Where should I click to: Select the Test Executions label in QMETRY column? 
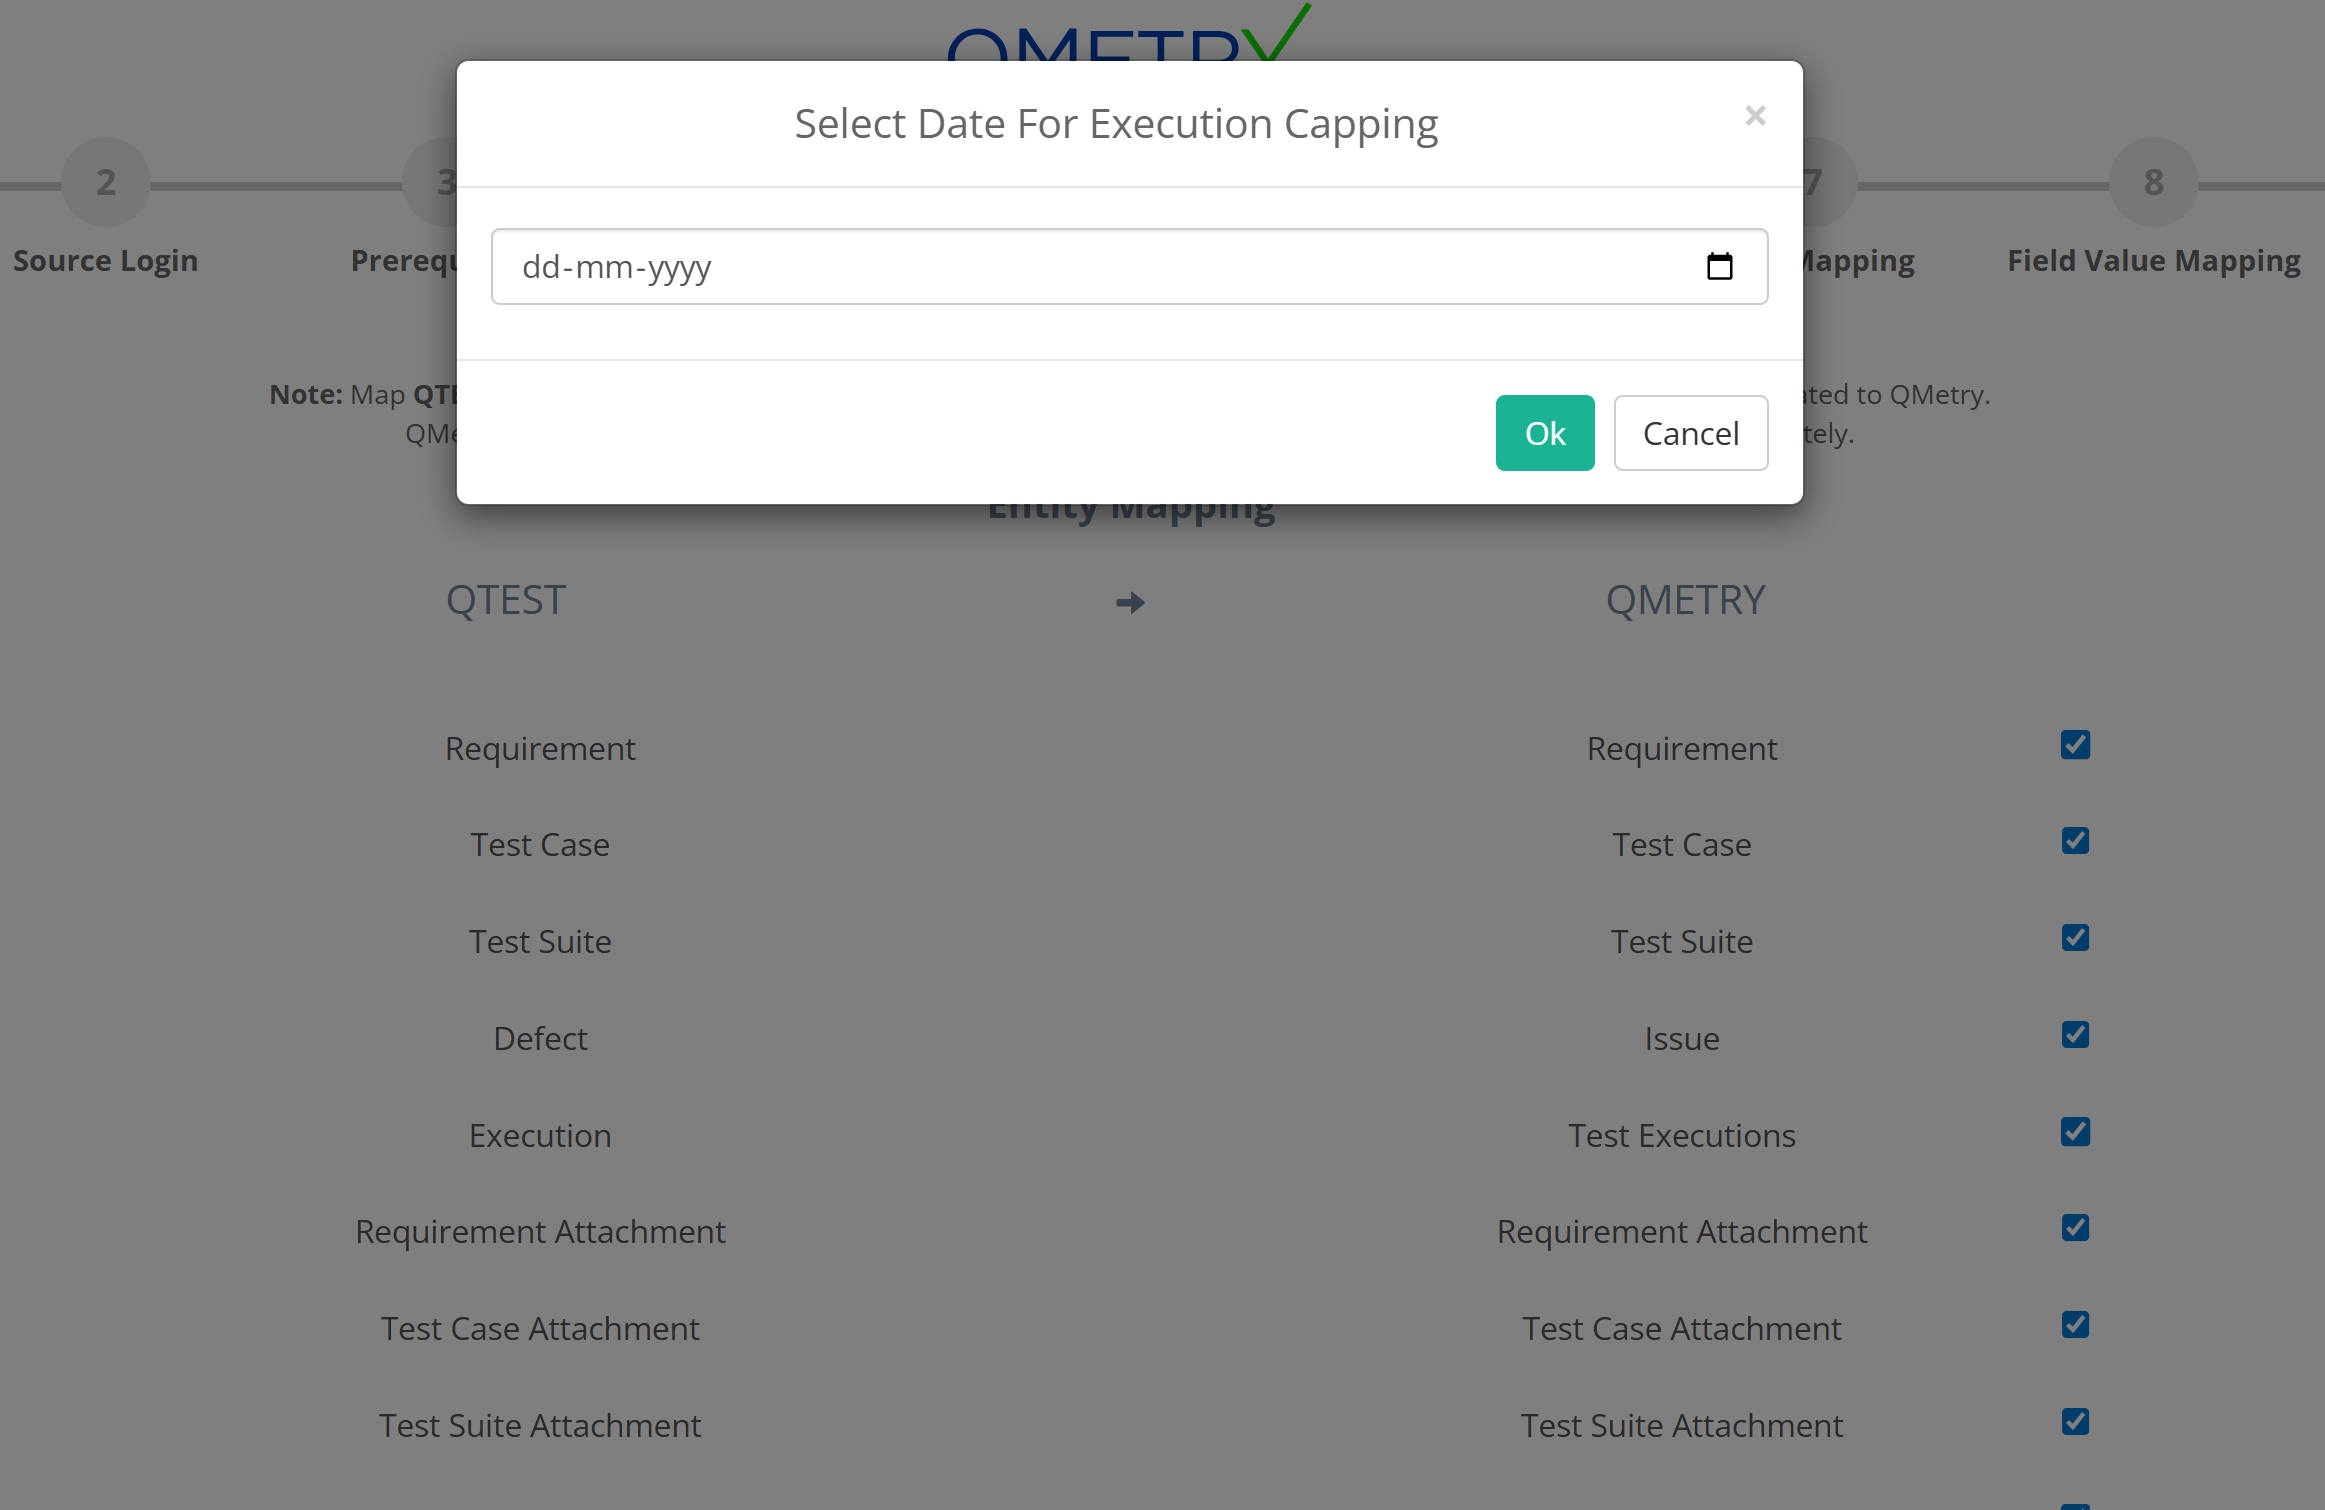pos(1682,1135)
